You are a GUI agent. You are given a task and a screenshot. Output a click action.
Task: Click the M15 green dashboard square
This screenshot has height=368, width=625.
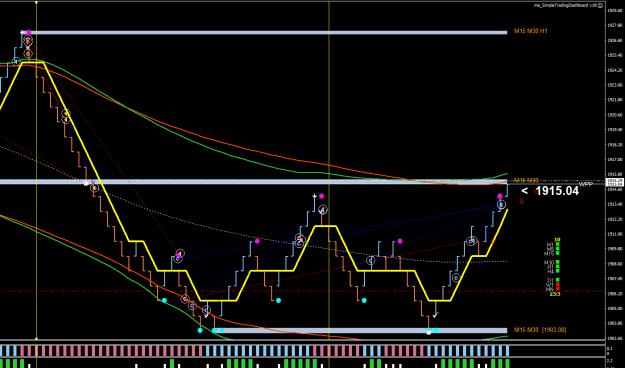(x=558, y=253)
